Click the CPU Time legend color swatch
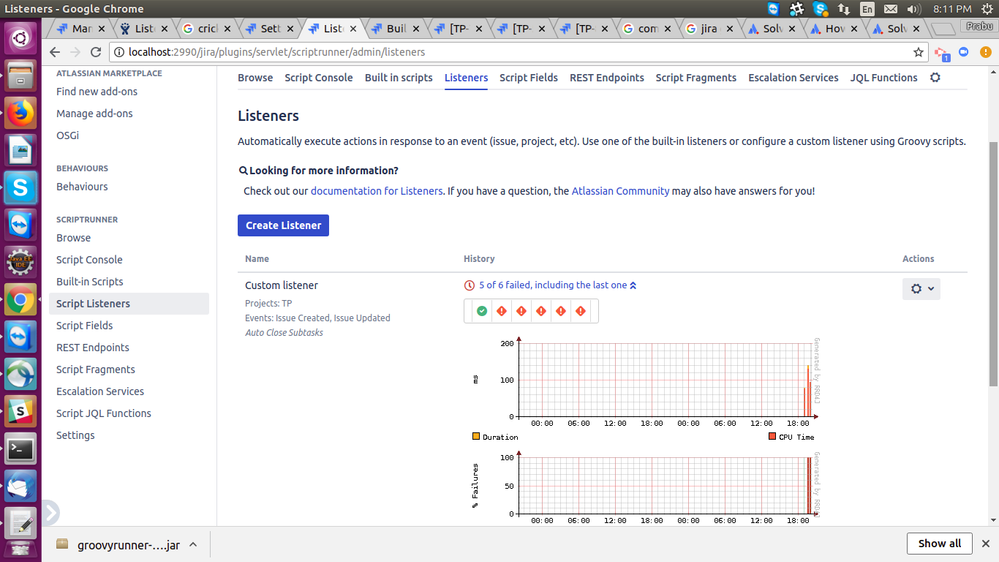999x562 pixels. (772, 436)
